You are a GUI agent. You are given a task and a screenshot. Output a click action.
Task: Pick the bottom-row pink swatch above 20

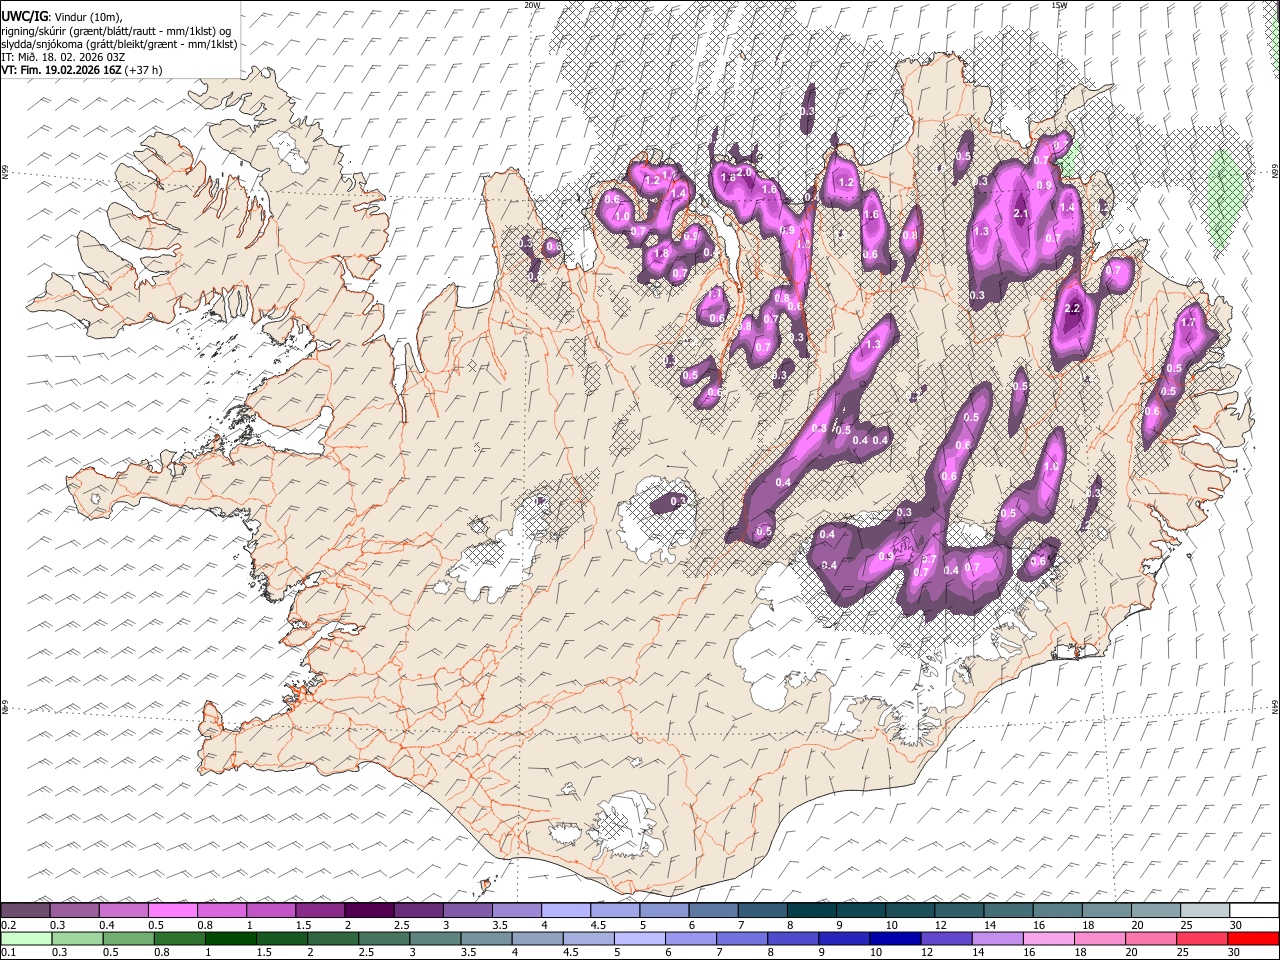pyautogui.click(x=1149, y=939)
